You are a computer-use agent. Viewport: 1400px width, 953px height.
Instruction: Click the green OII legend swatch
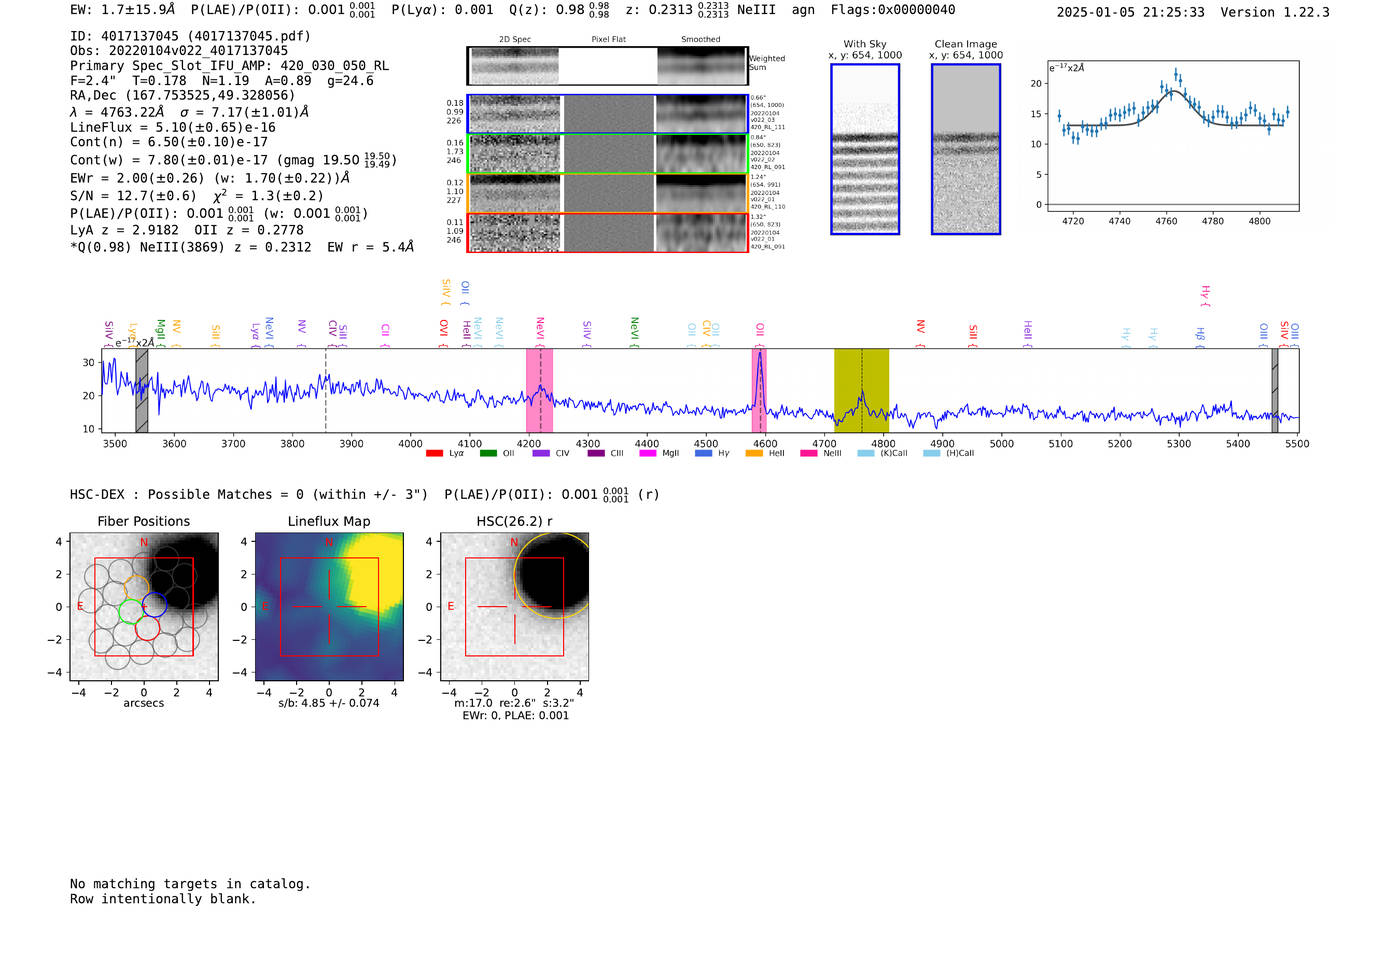(x=488, y=453)
